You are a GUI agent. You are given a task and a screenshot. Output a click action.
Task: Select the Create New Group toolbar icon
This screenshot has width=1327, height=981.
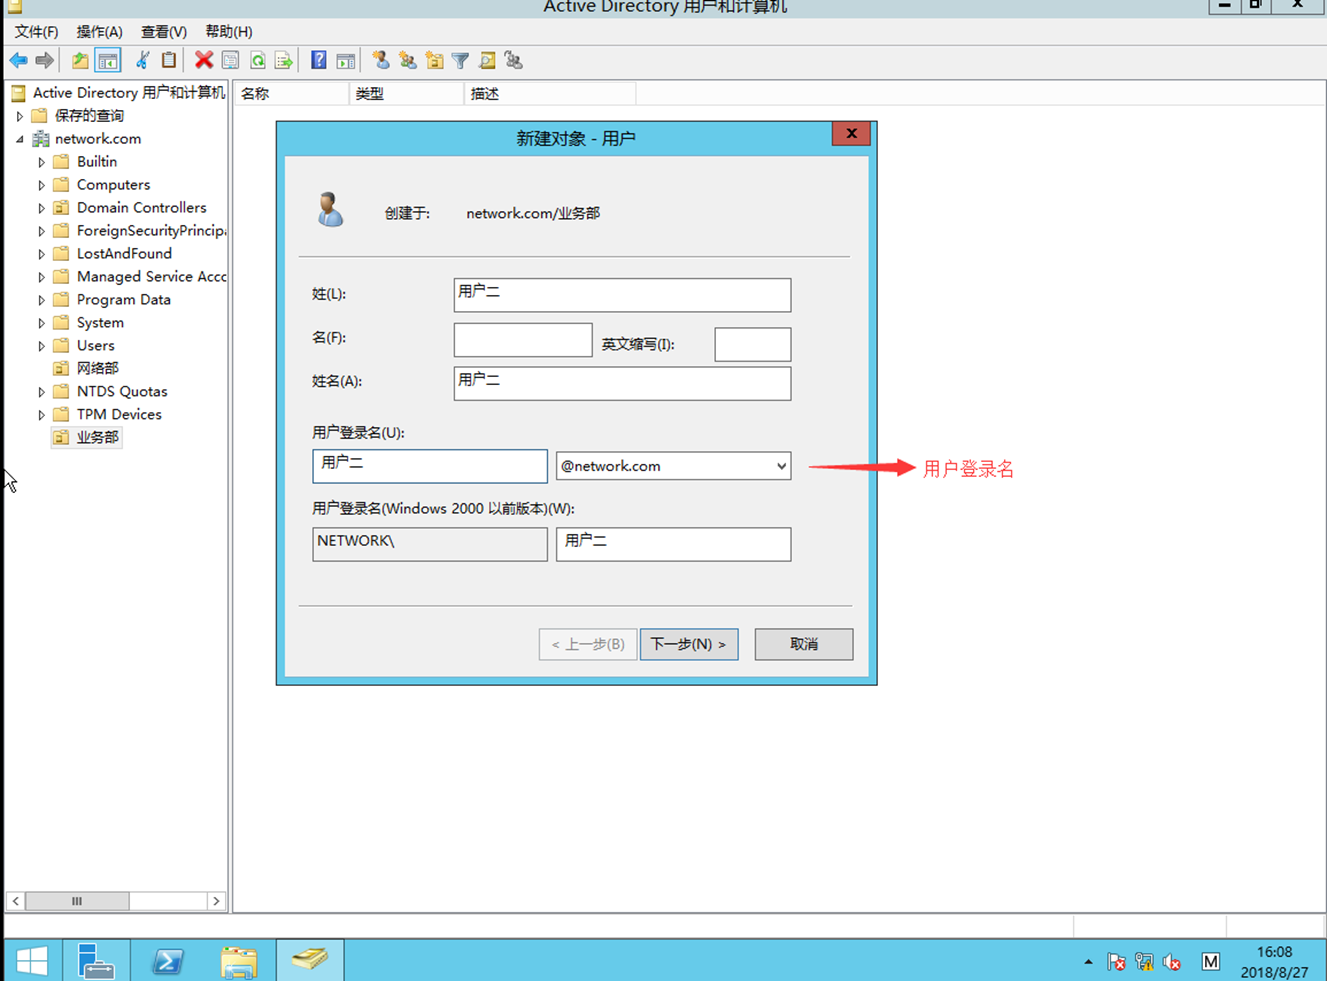tap(407, 60)
